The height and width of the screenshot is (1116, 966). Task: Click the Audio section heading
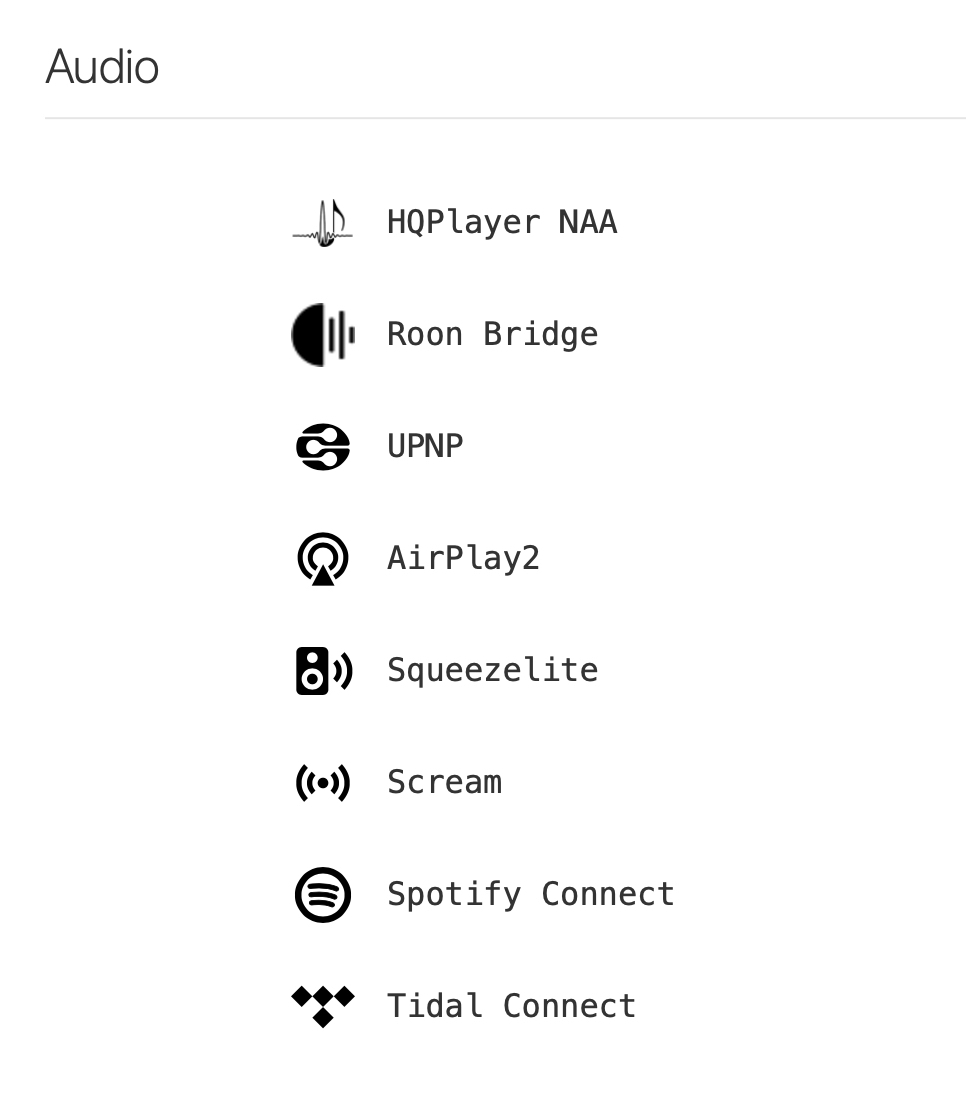click(103, 67)
